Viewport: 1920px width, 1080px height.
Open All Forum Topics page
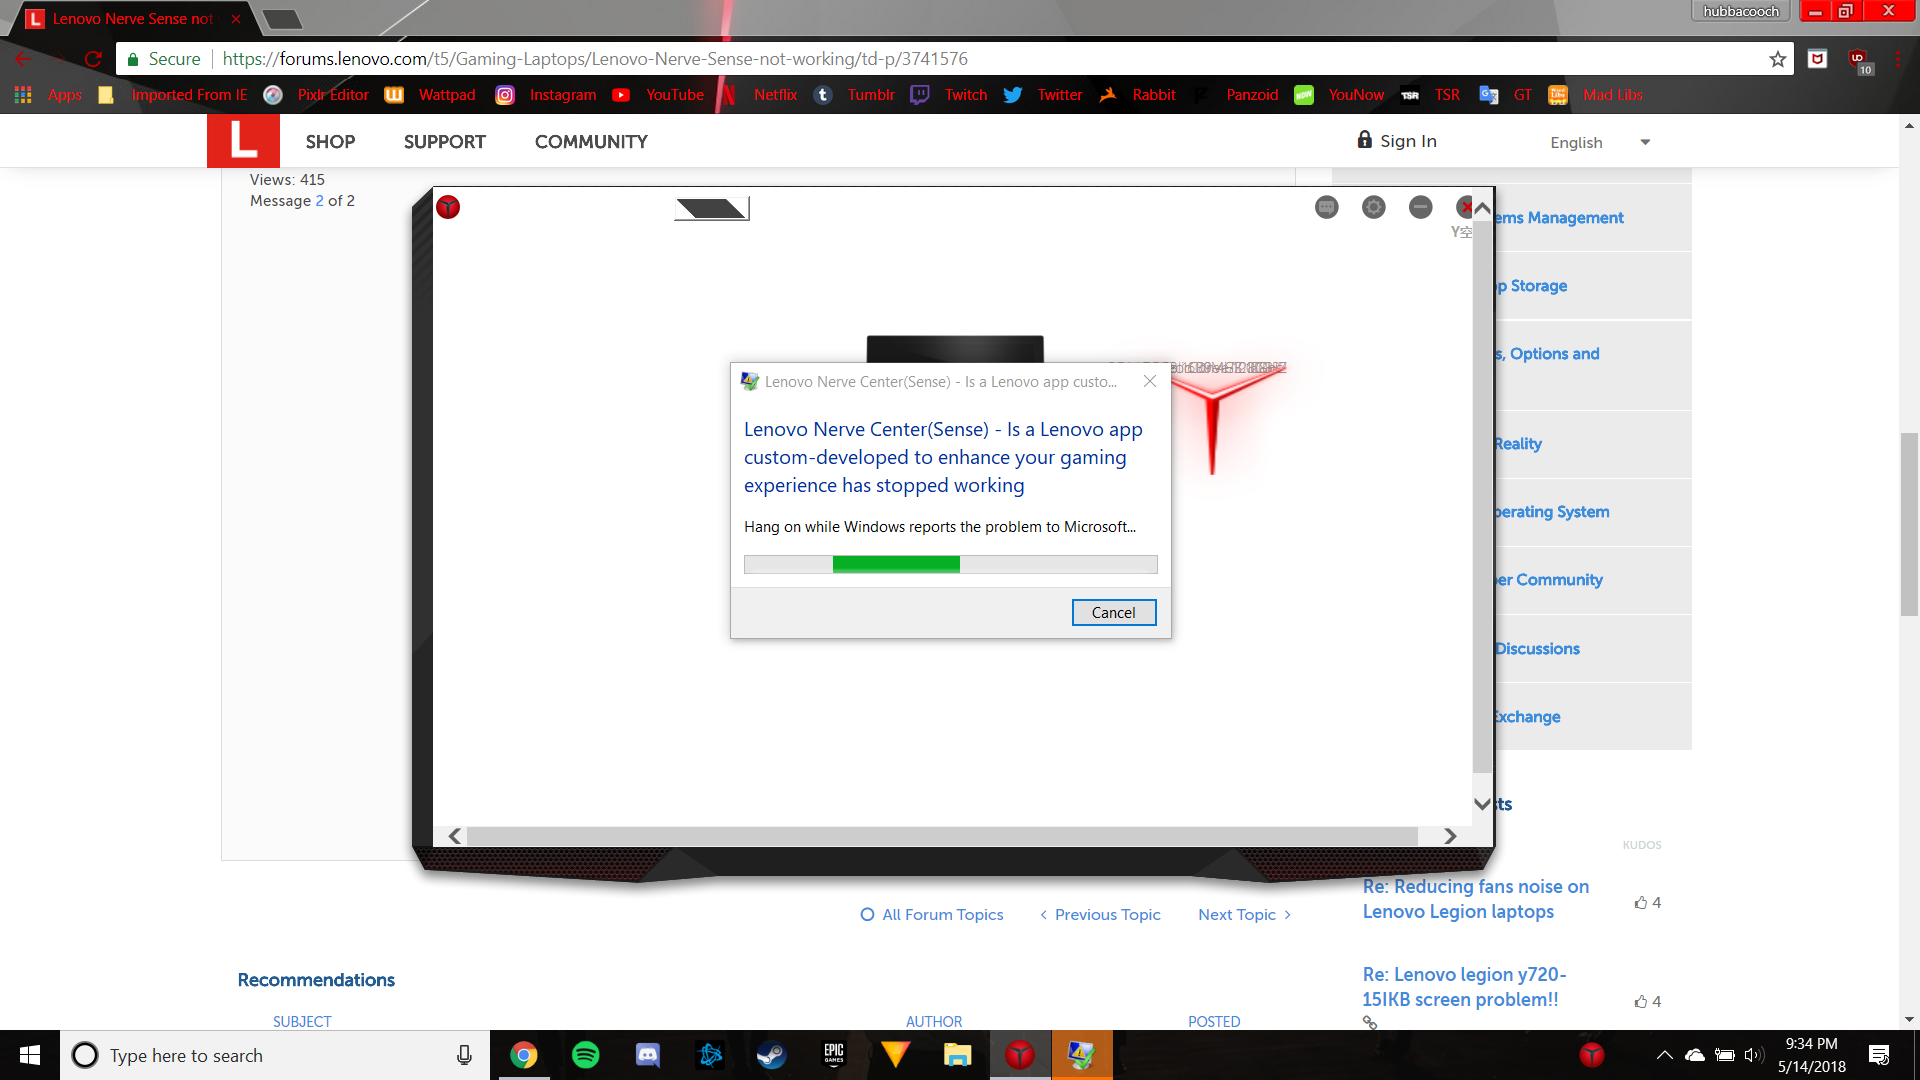(x=932, y=915)
